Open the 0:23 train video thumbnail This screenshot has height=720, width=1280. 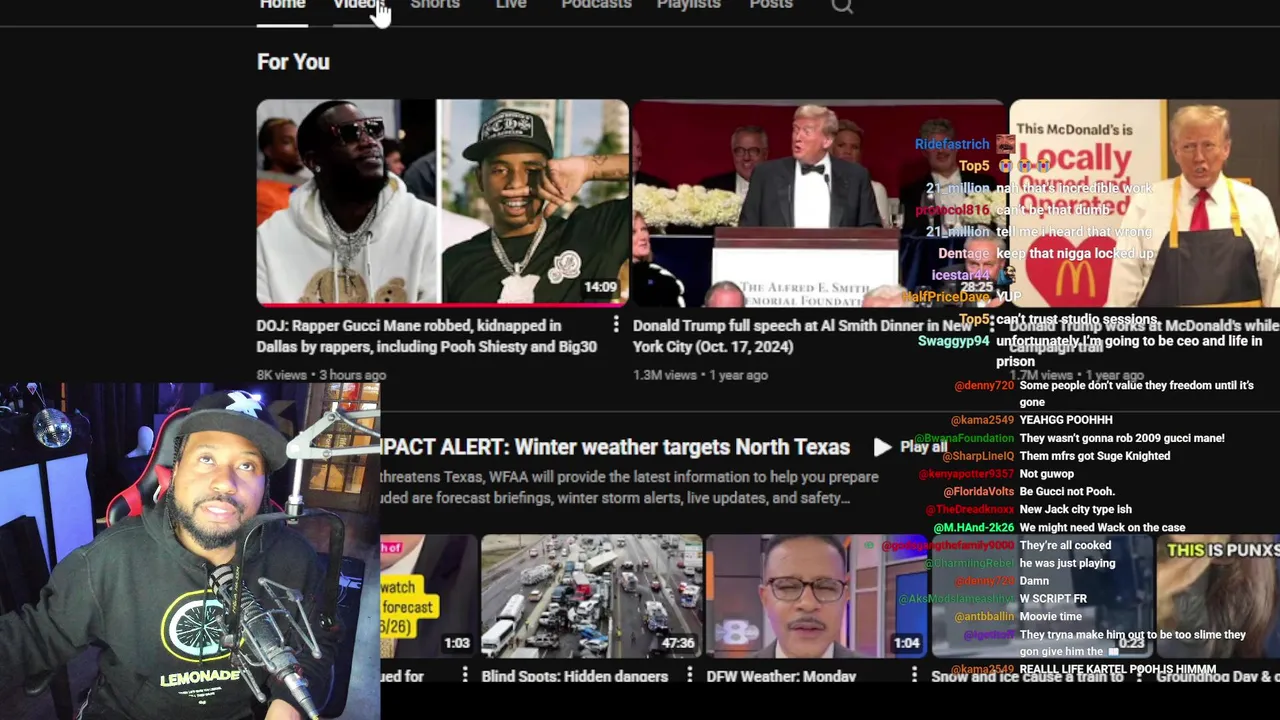[1042, 596]
